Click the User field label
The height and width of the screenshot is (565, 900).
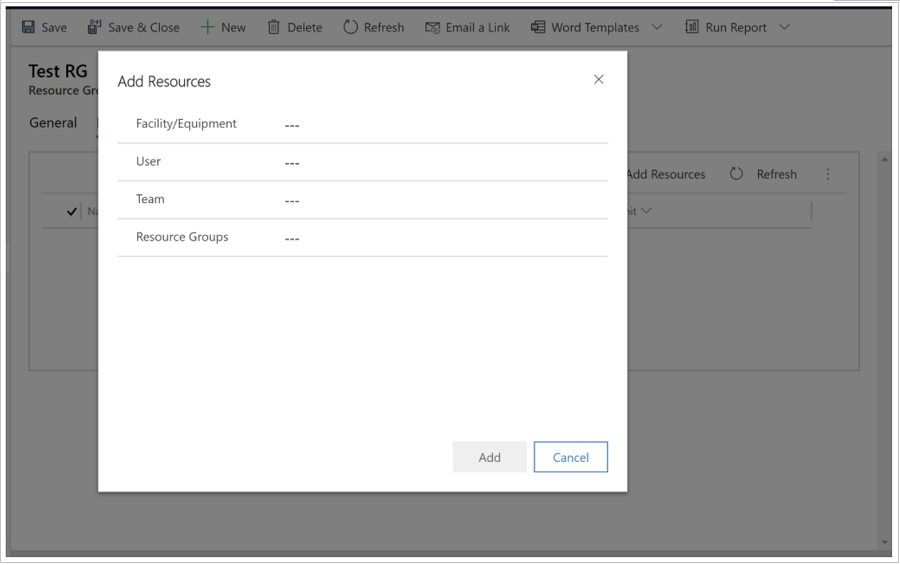pyautogui.click(x=148, y=161)
